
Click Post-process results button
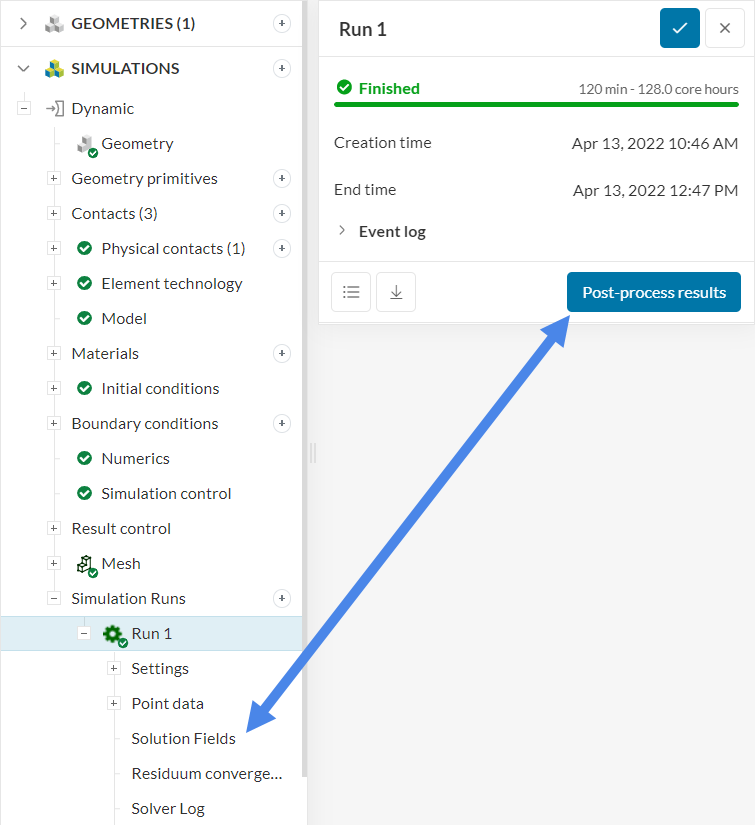click(654, 292)
